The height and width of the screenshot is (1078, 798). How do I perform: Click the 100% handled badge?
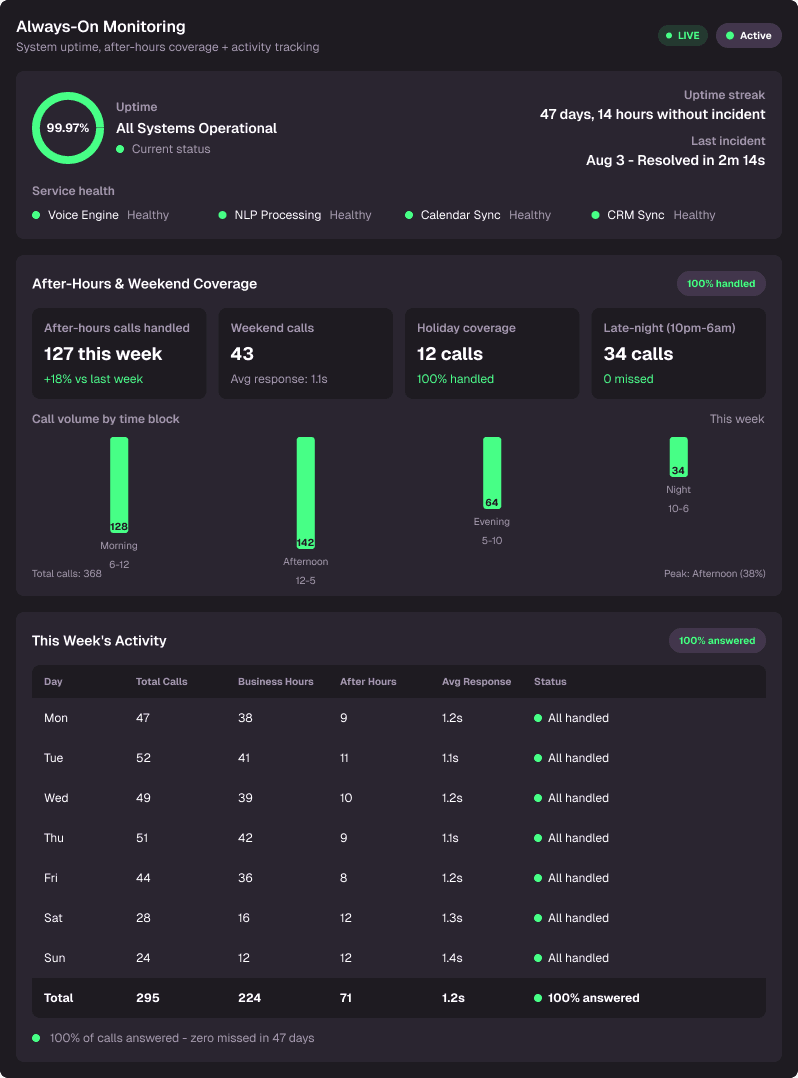point(721,284)
